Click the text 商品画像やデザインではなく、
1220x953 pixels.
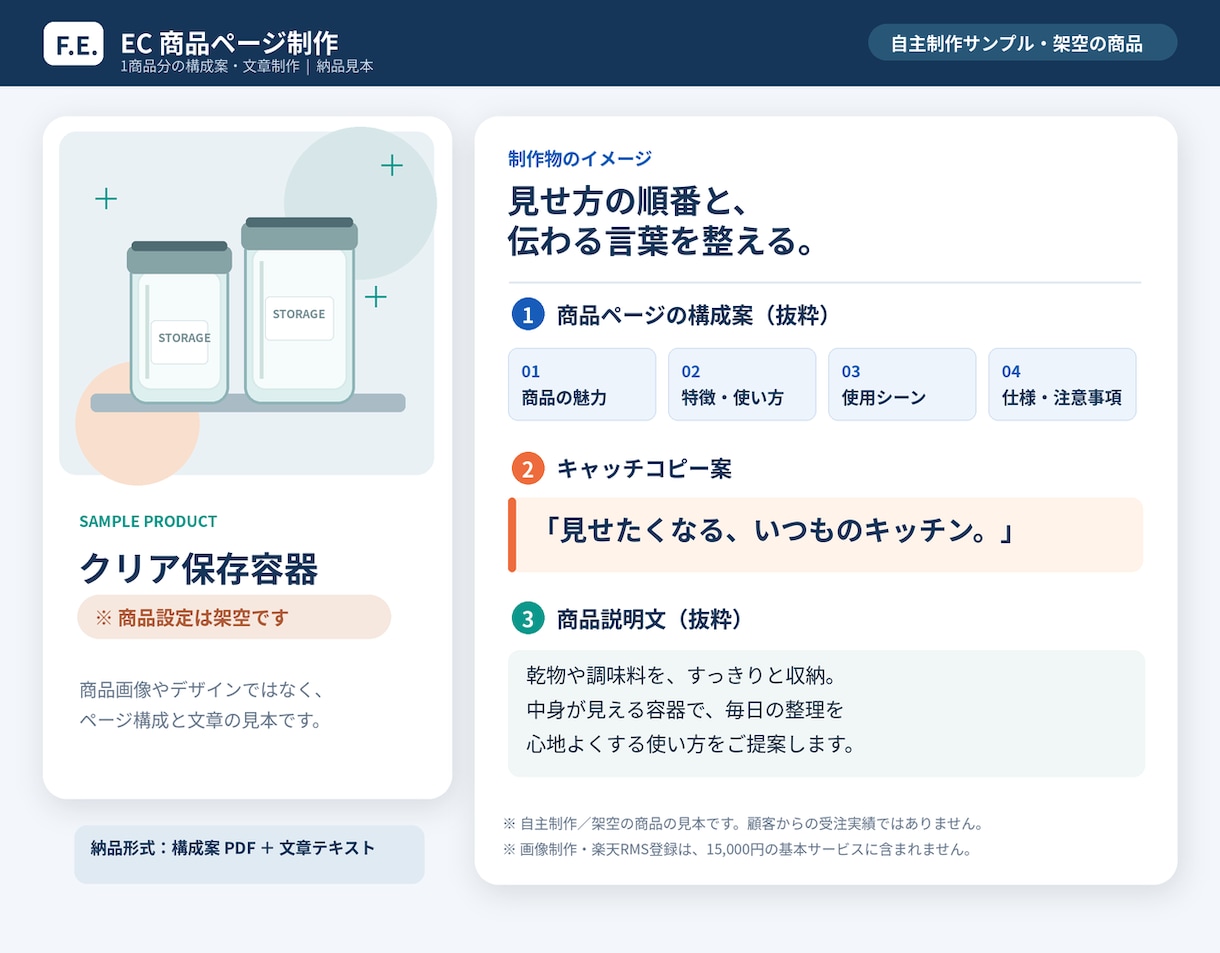coord(201,690)
